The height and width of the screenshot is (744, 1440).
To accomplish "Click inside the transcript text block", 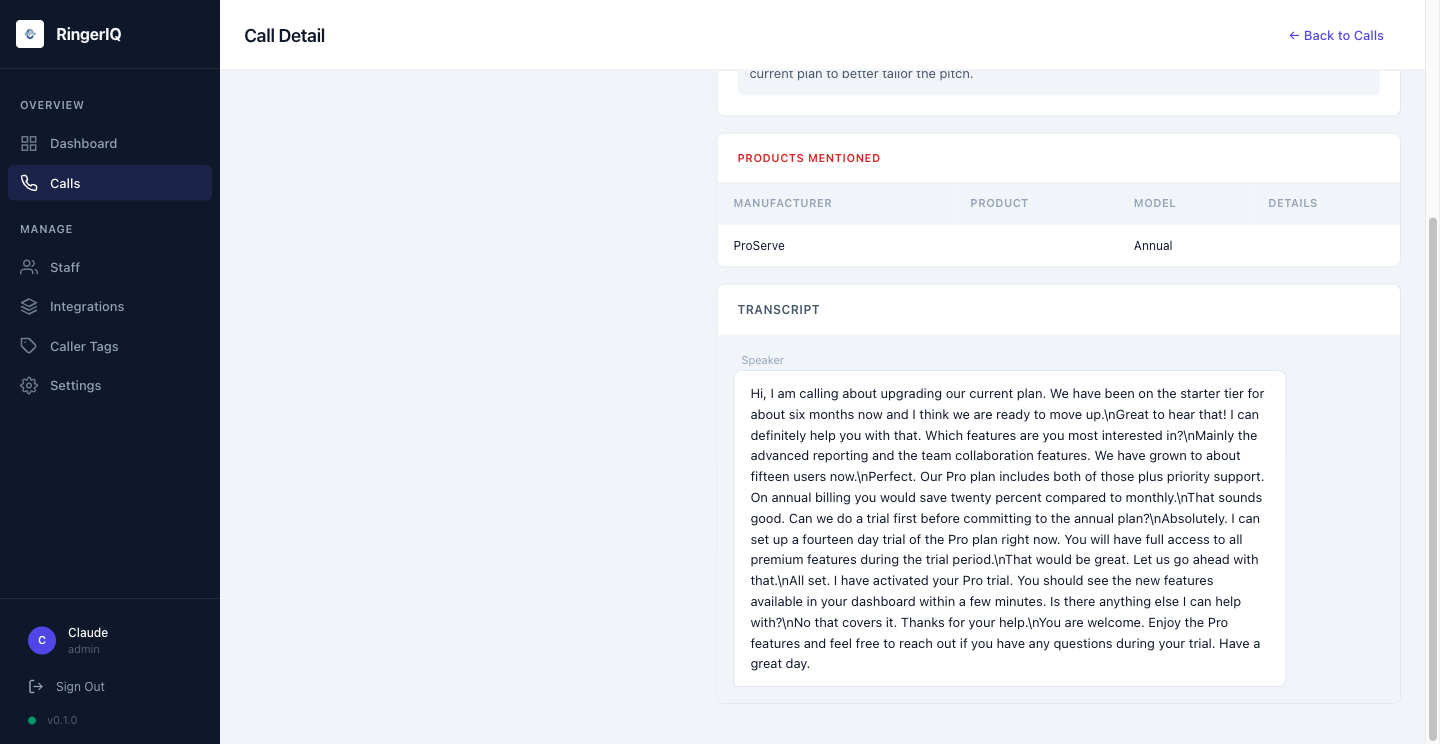I will tap(1009, 528).
